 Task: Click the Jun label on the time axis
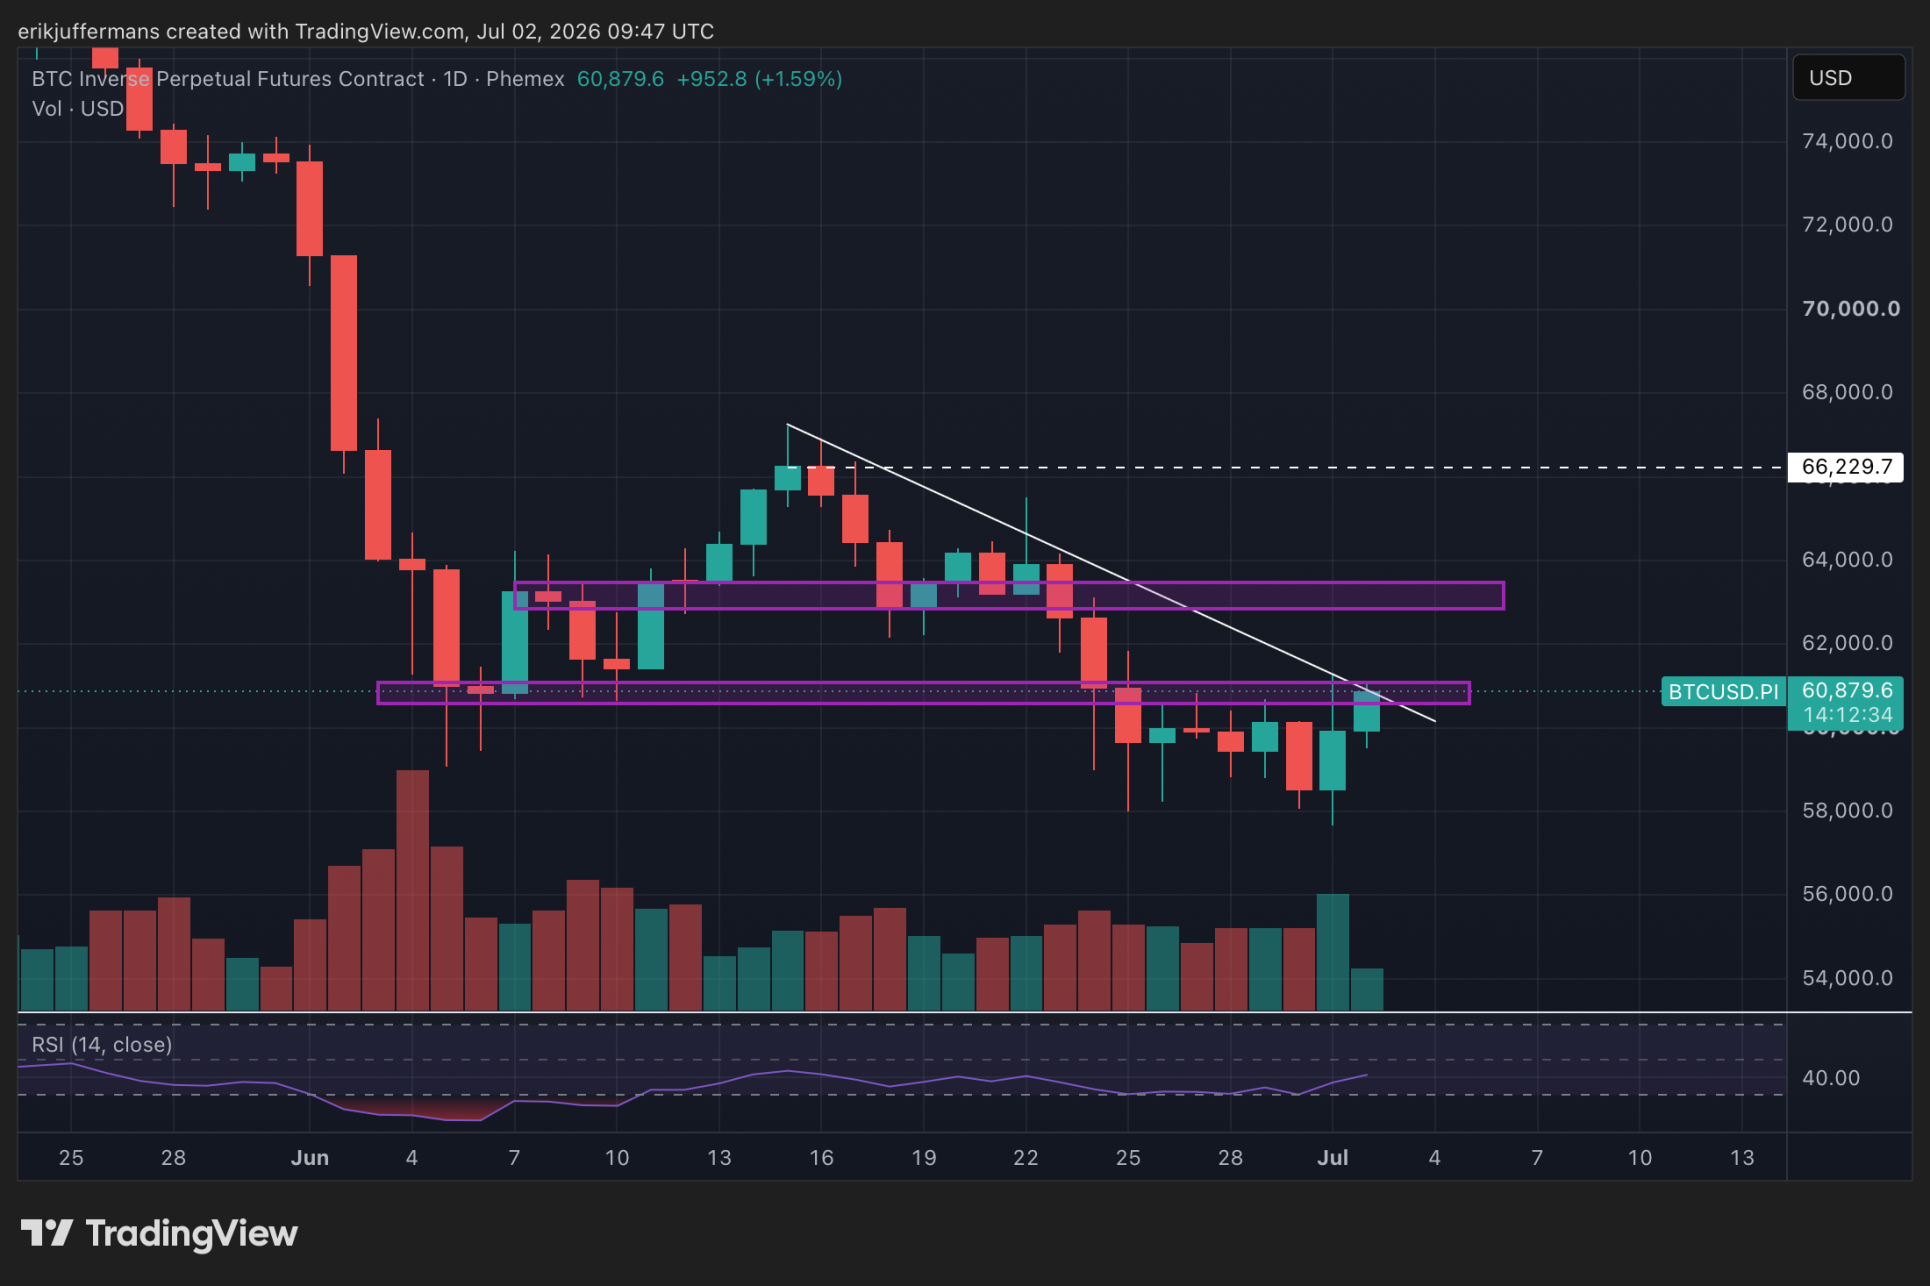[310, 1157]
